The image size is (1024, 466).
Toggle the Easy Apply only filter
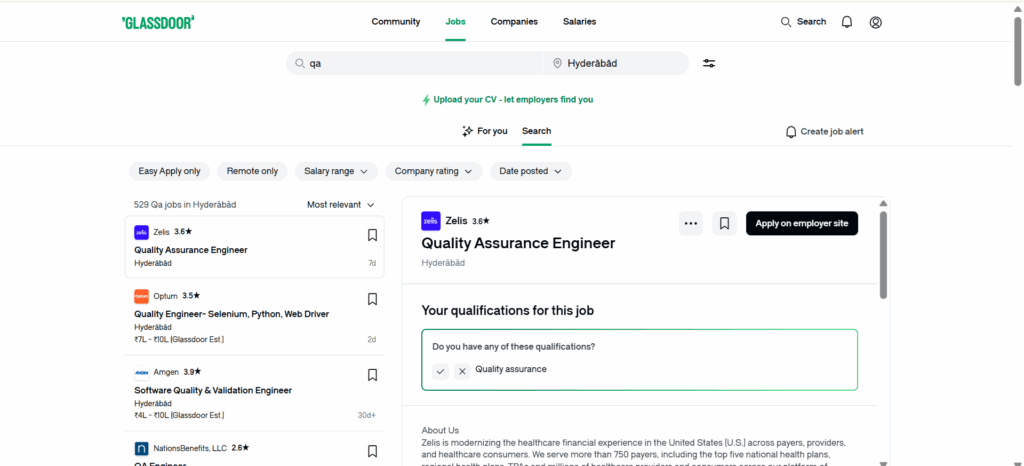(170, 171)
